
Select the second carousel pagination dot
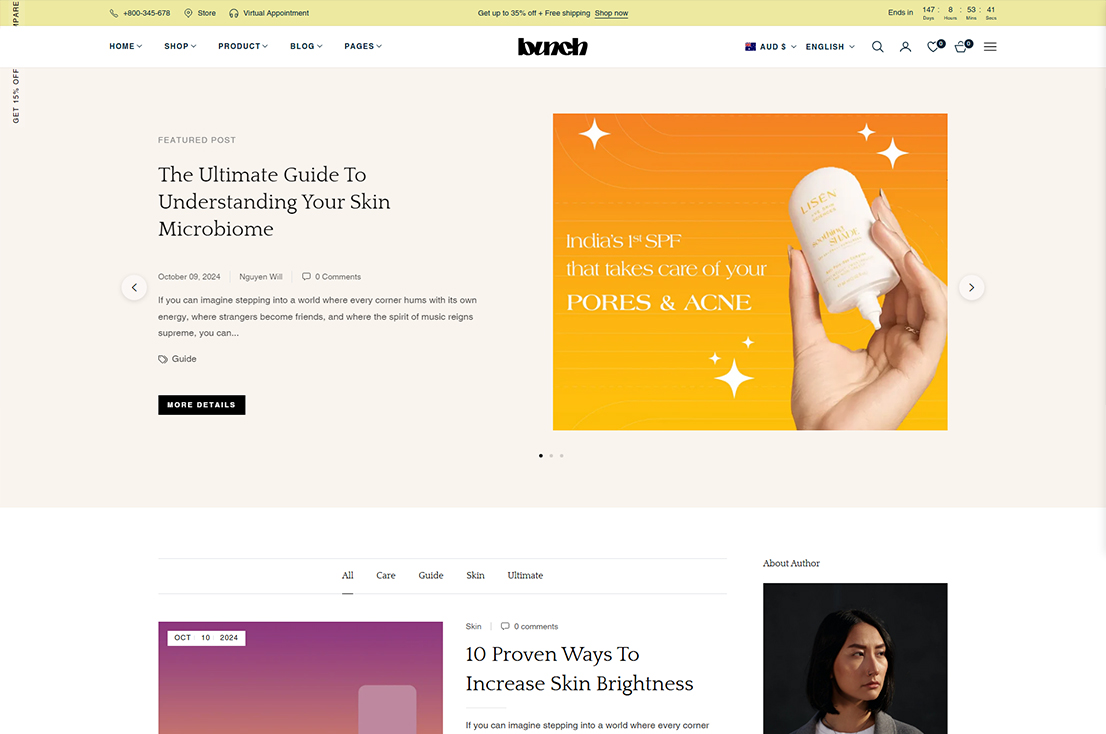[x=551, y=455]
